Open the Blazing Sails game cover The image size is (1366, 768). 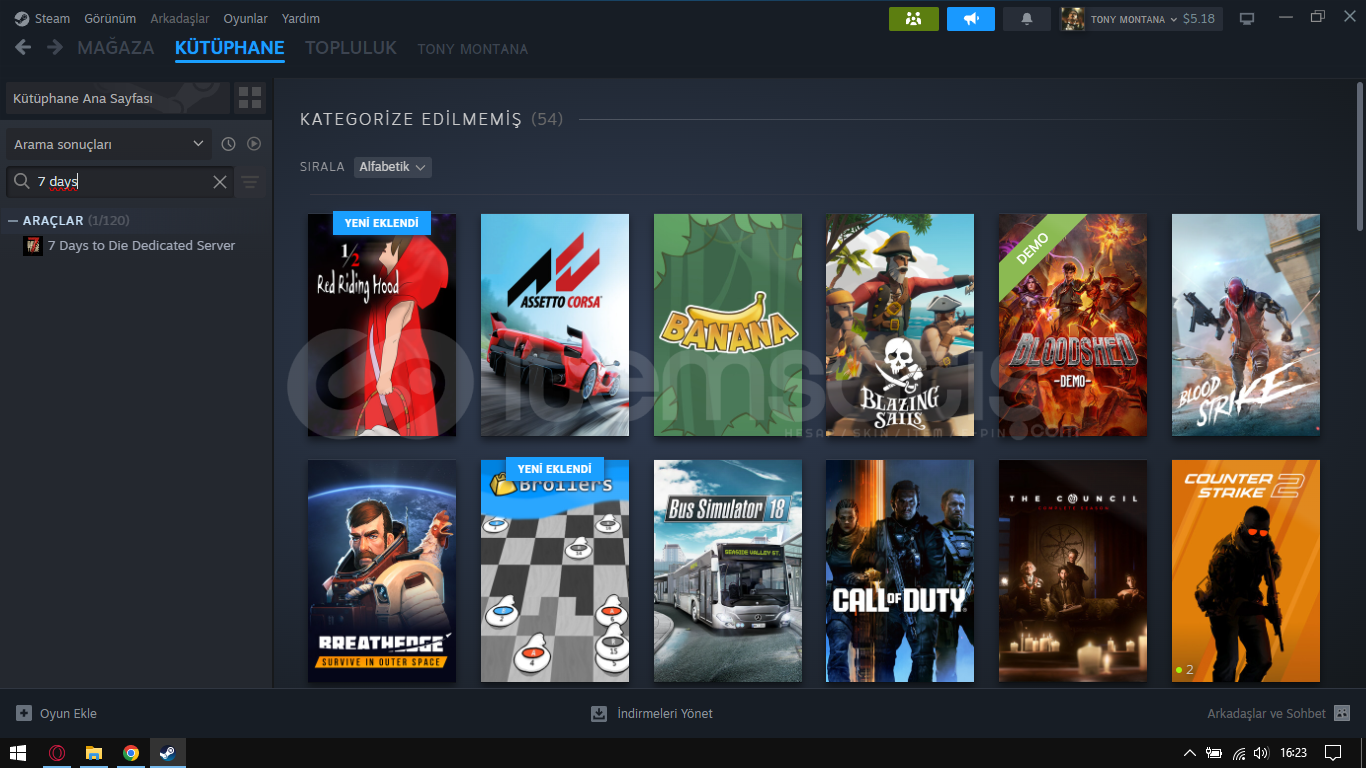[x=900, y=325]
